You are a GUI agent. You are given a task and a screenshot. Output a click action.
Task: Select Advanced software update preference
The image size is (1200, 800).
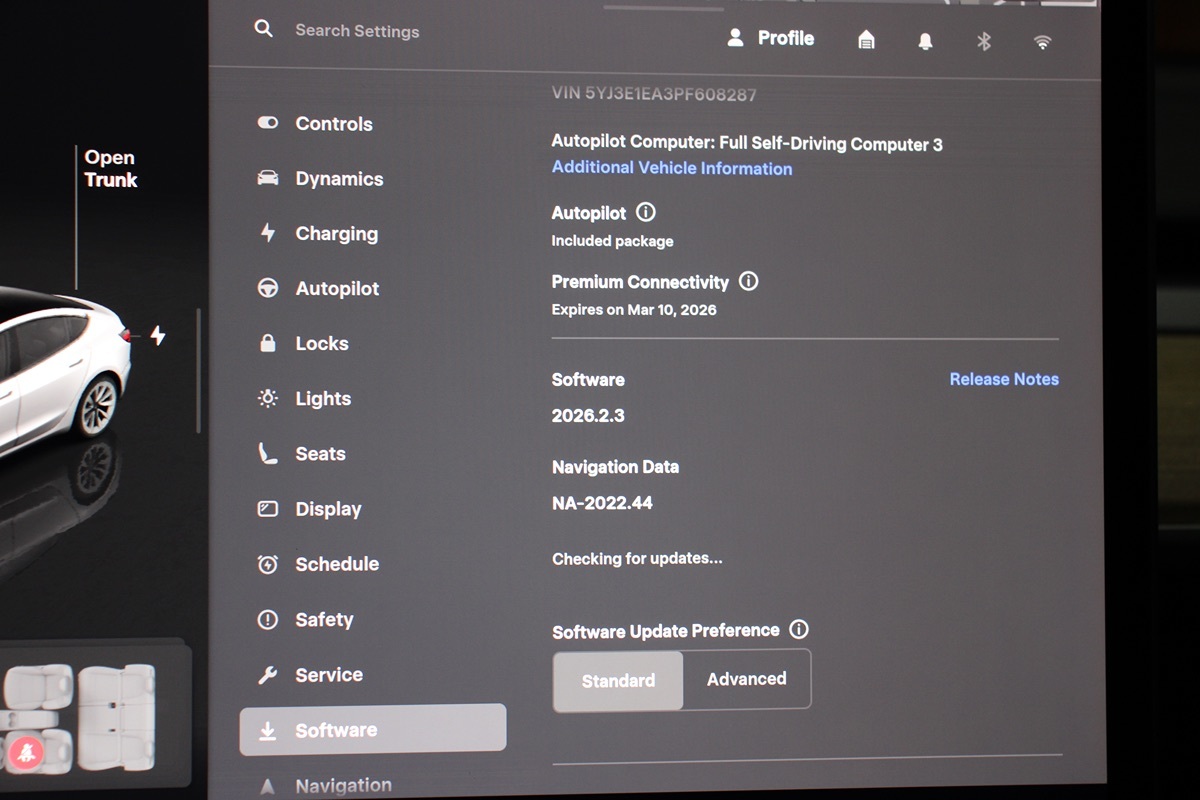click(x=746, y=679)
